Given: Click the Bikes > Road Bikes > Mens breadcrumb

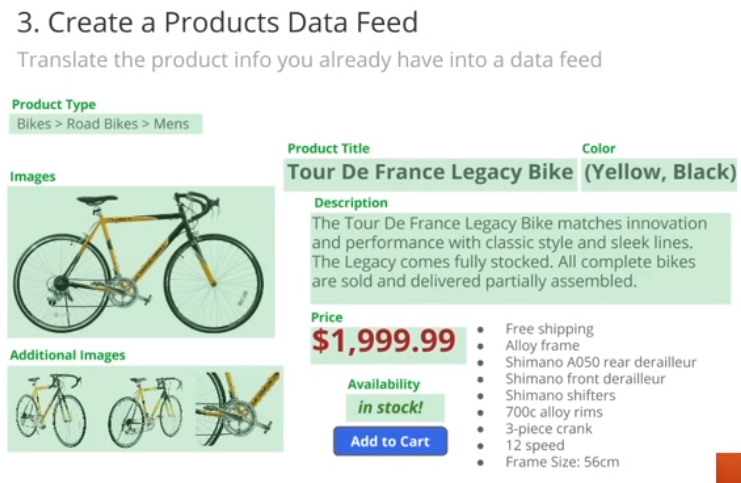Looking at the screenshot, I should pyautogui.click(x=103, y=124).
